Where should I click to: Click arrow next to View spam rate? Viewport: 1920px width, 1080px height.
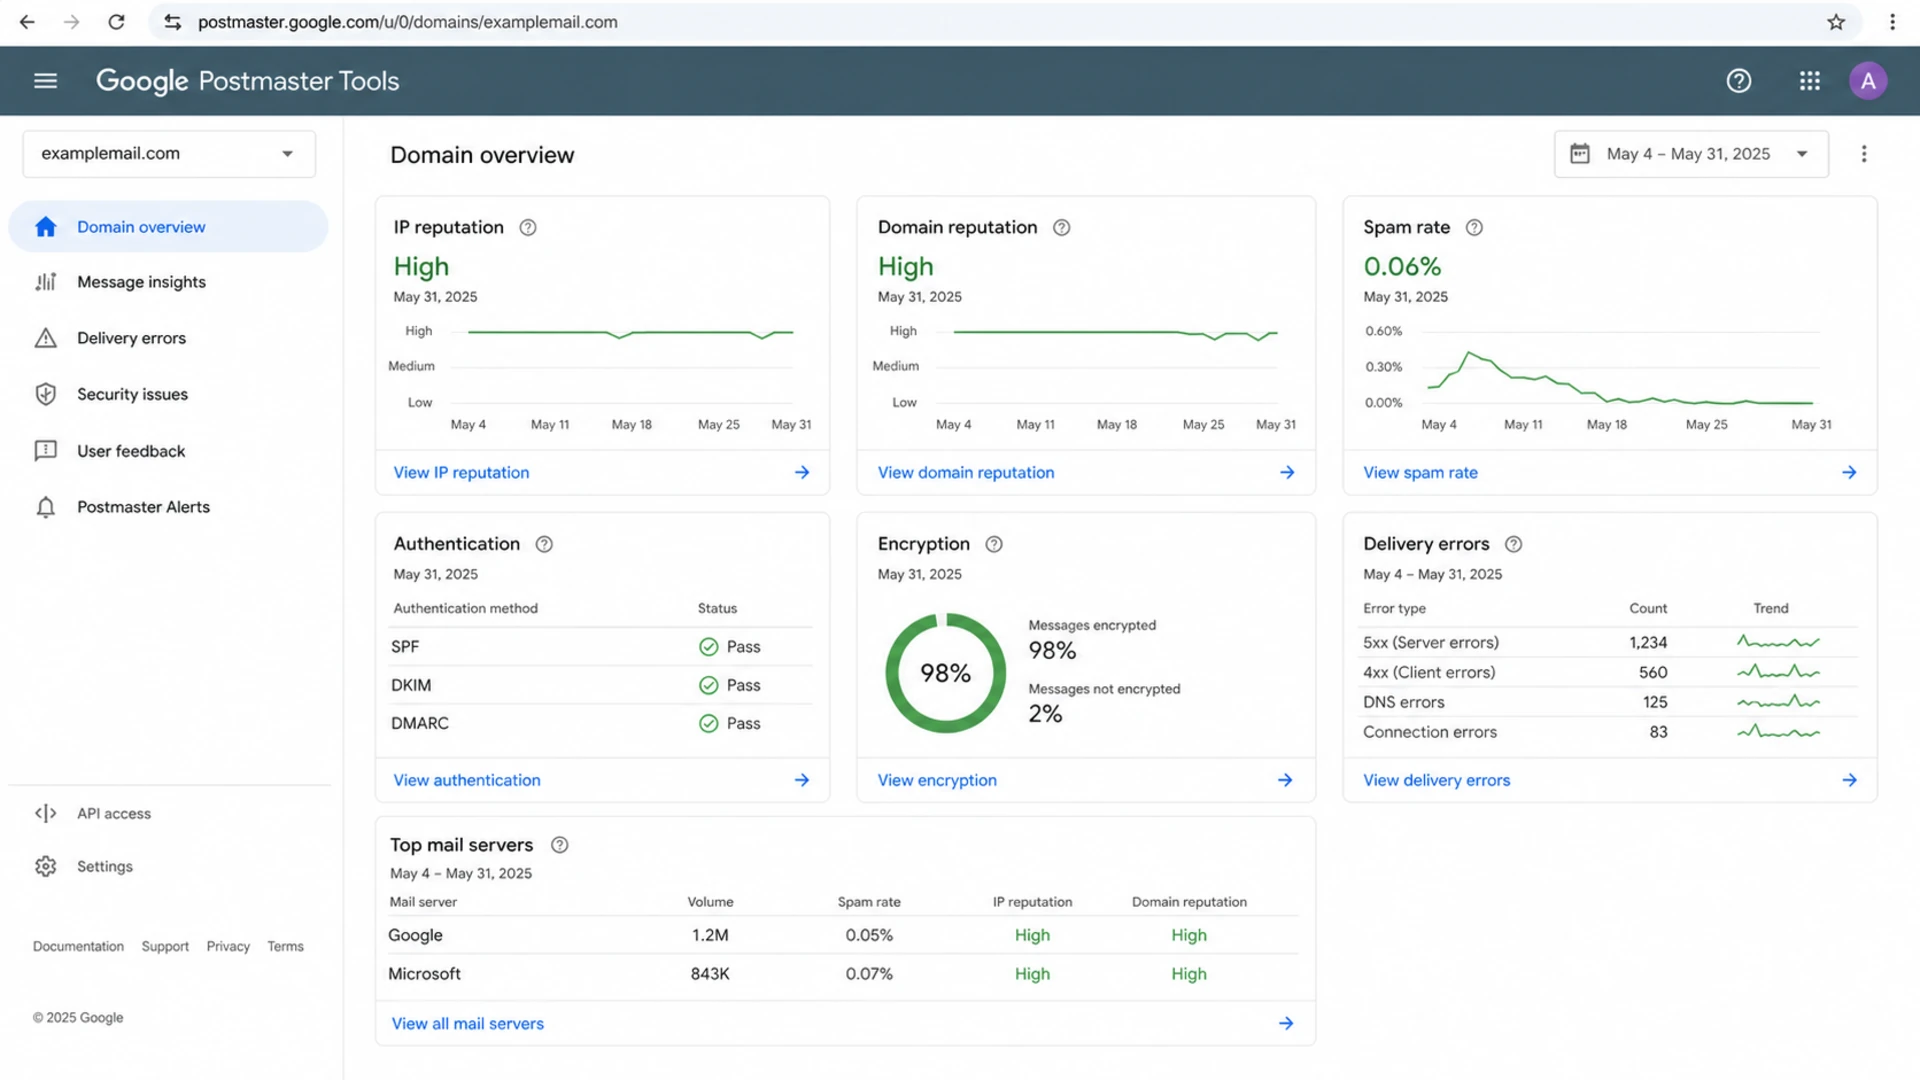pyautogui.click(x=1849, y=472)
